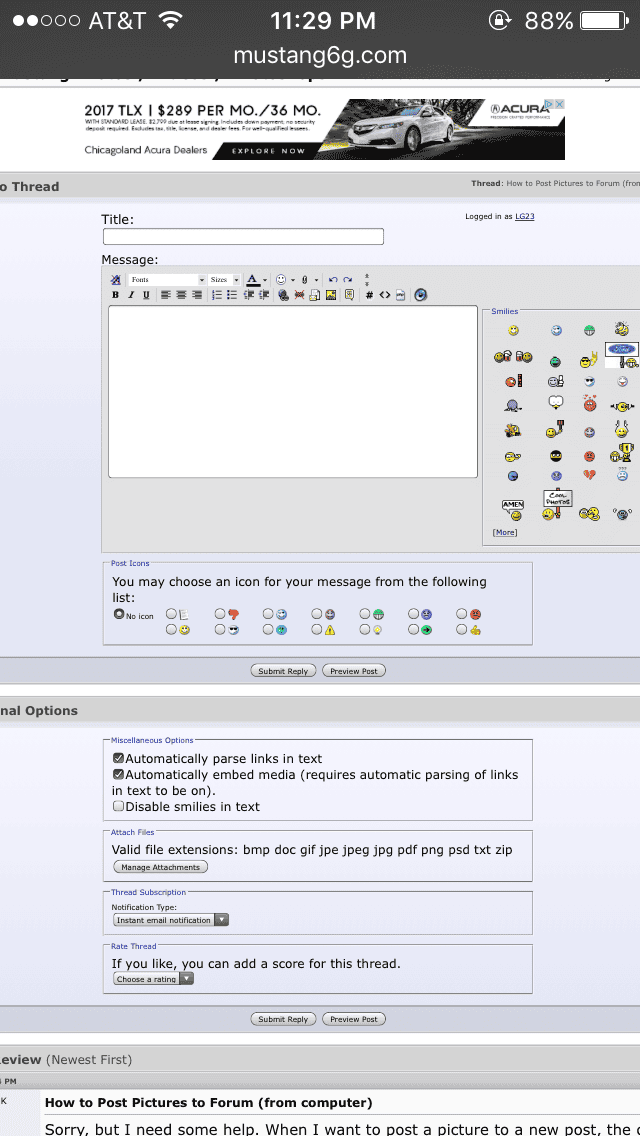Tap the mustang6g.com address bar
The width and height of the screenshot is (640, 1136).
[x=320, y=56]
